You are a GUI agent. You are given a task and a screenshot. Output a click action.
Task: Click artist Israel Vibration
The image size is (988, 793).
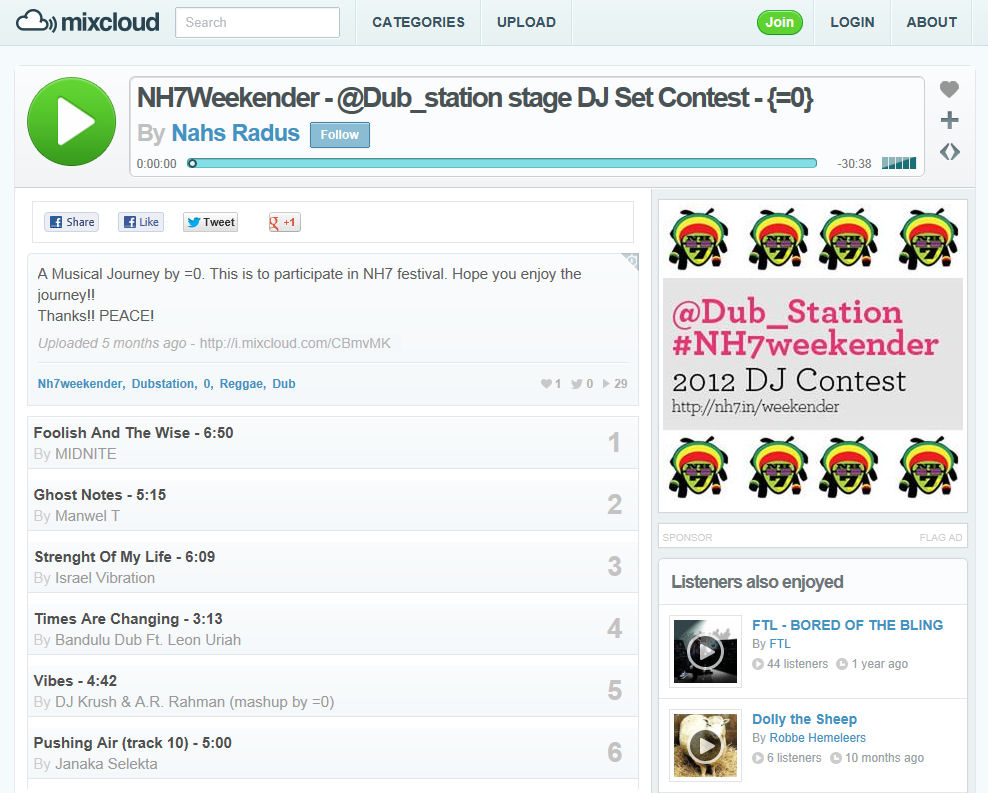click(105, 578)
